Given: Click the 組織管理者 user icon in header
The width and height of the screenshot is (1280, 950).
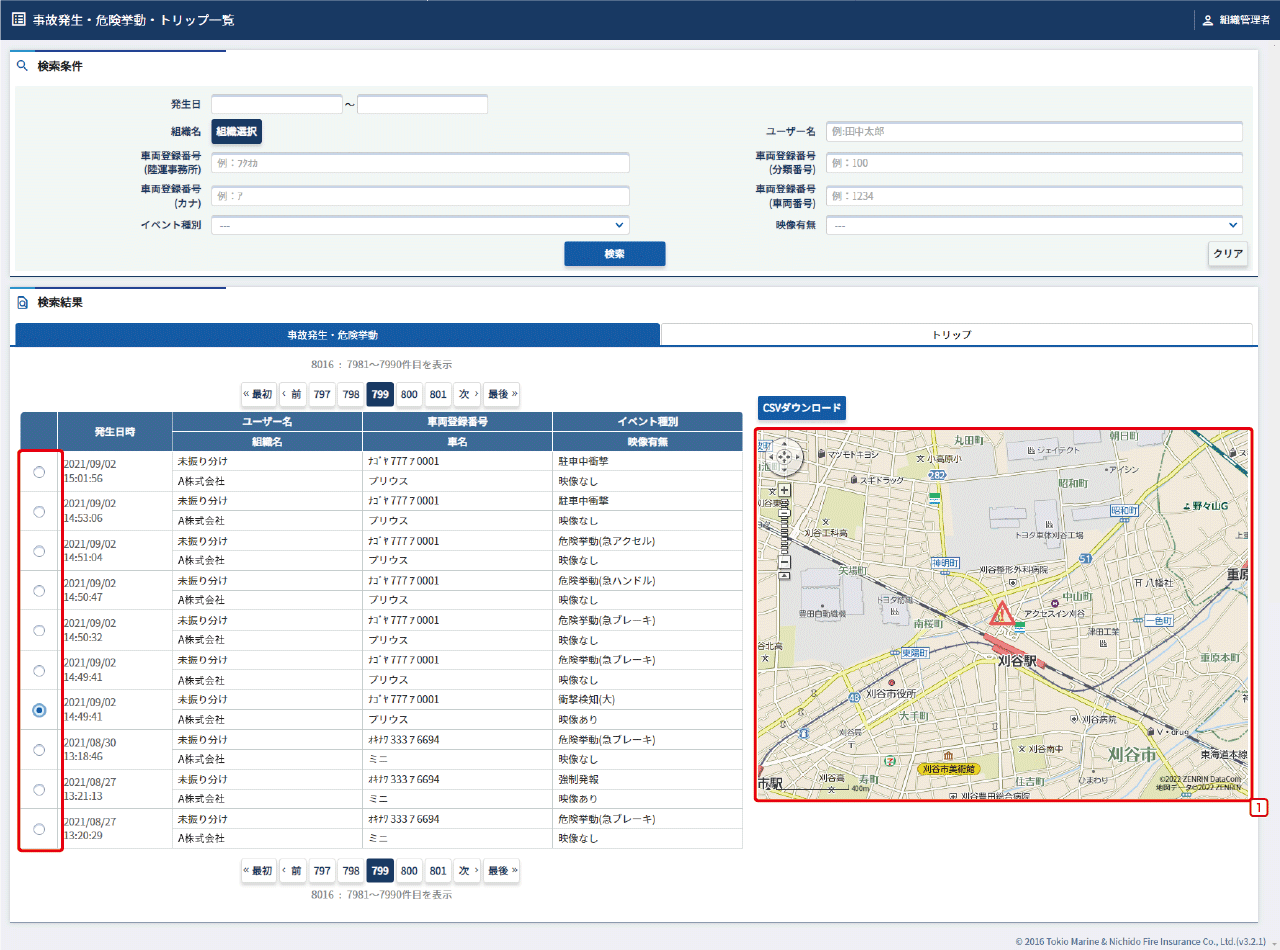Looking at the screenshot, I should coord(1207,20).
